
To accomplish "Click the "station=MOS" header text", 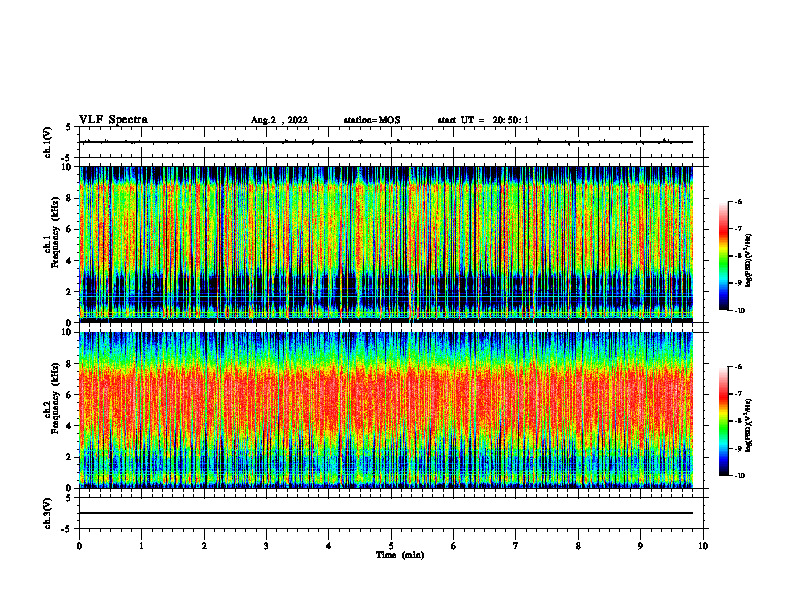I will [x=372, y=120].
